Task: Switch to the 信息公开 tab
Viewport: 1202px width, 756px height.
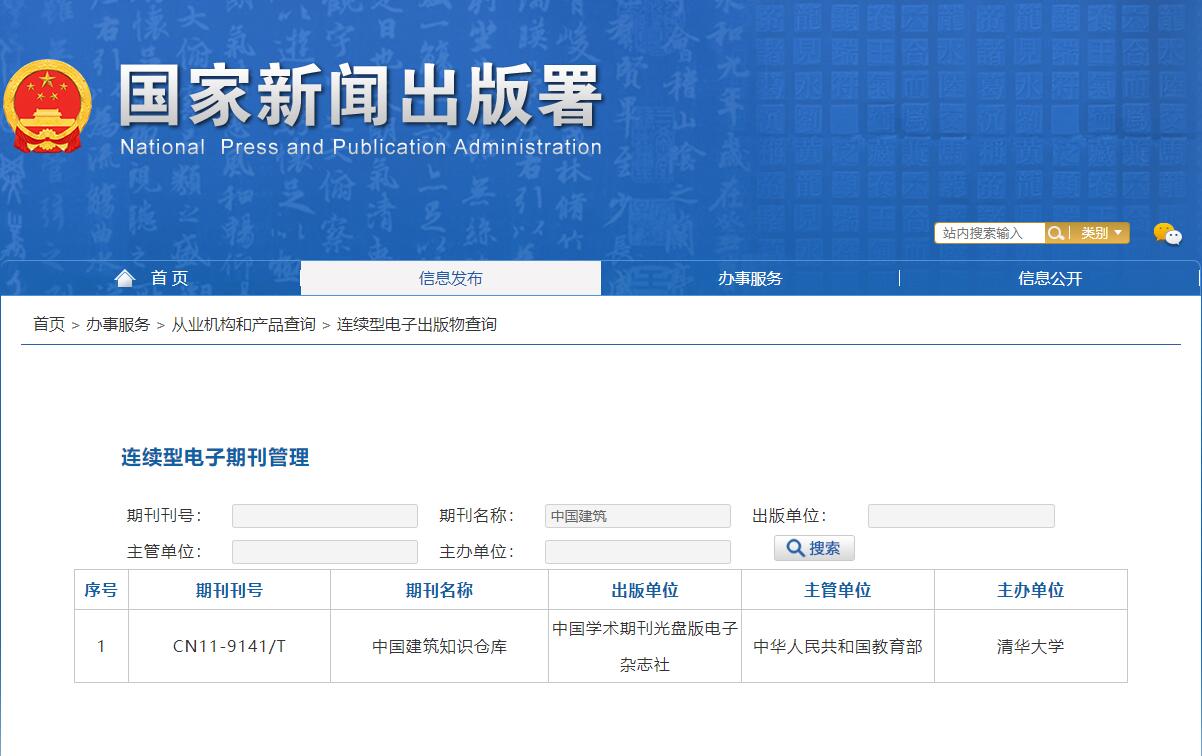Action: [x=1050, y=278]
